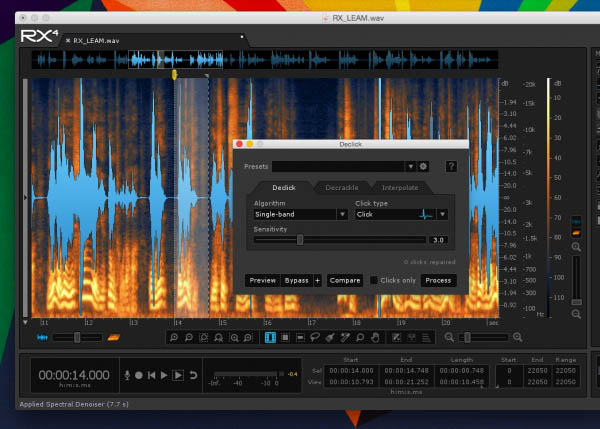Image resolution: width=600 pixels, height=429 pixels.
Task: Open the Declick presets settings gear
Action: (x=424, y=167)
